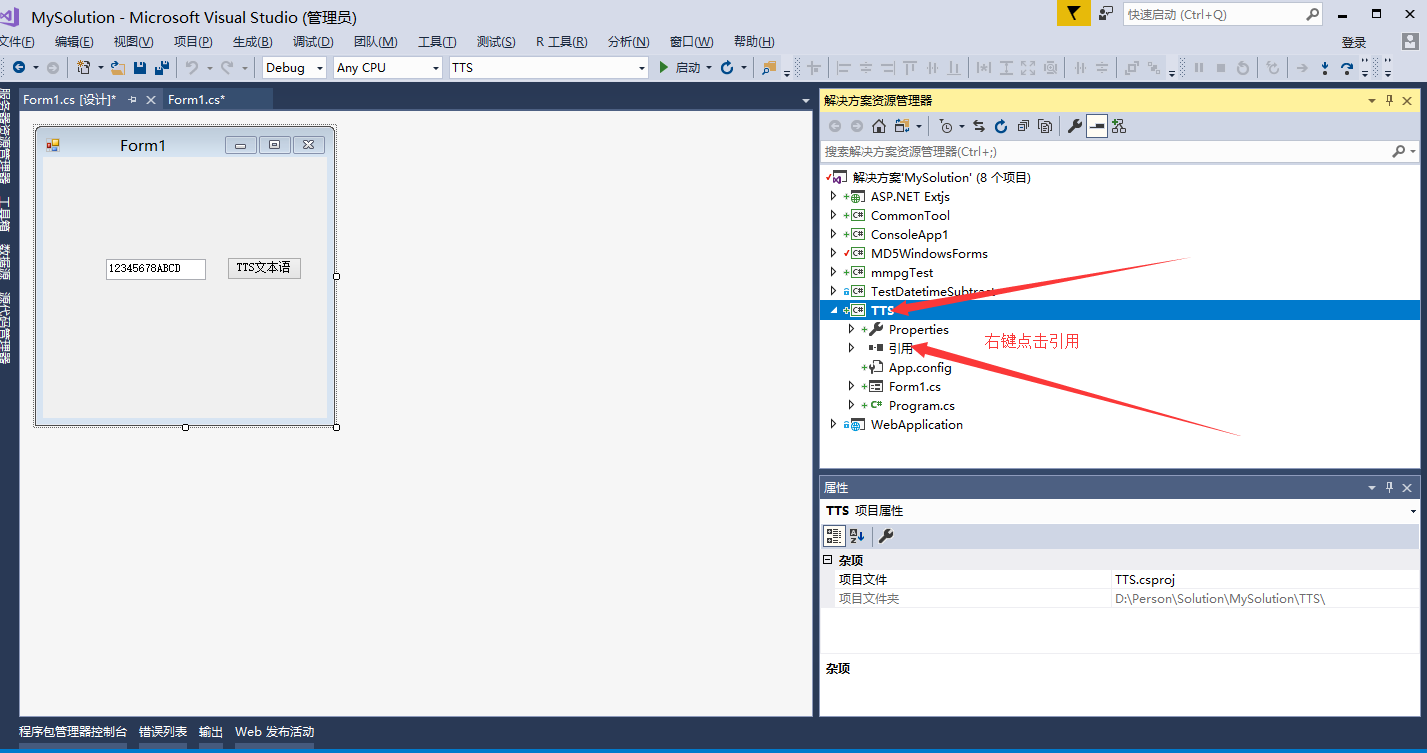This screenshot has height=753, width=1427.
Task: Click the refresh browser link icon
Action: [727, 67]
